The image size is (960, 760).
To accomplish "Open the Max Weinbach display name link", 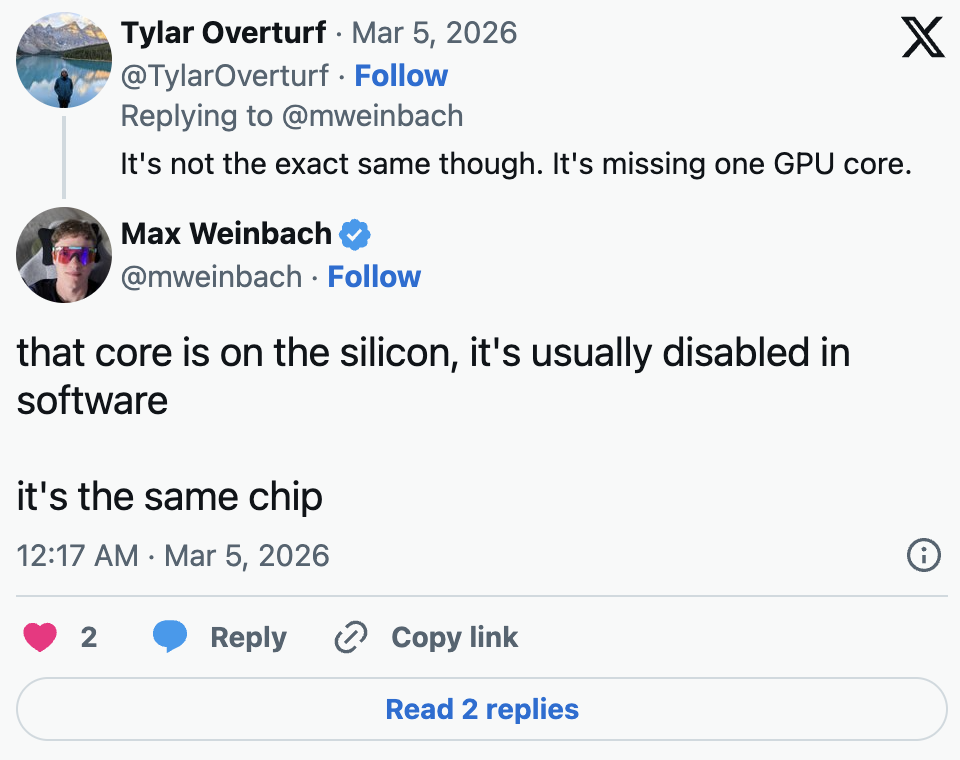I will [226, 234].
